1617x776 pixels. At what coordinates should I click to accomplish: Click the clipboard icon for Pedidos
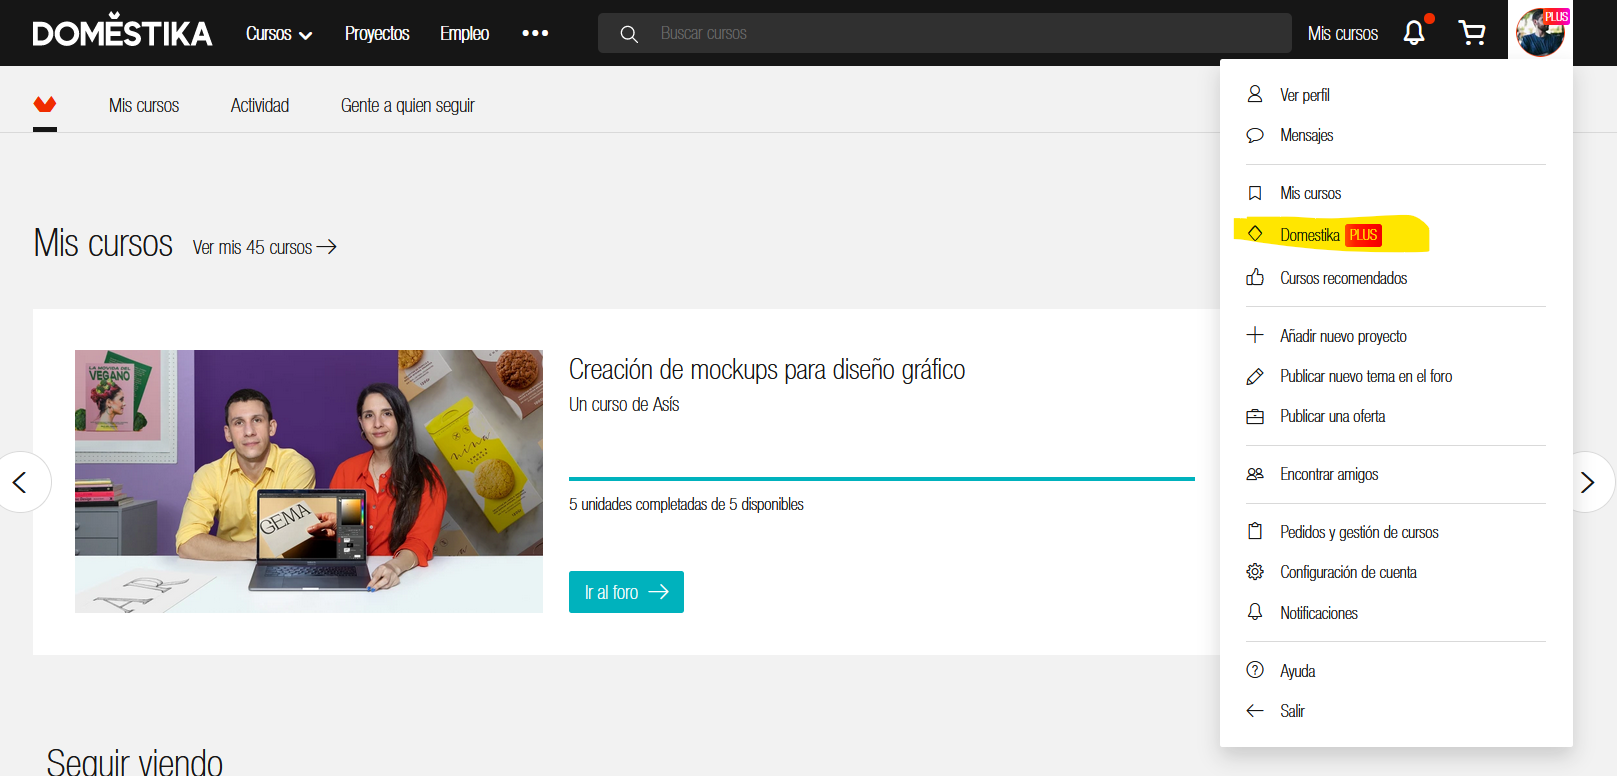(x=1255, y=531)
